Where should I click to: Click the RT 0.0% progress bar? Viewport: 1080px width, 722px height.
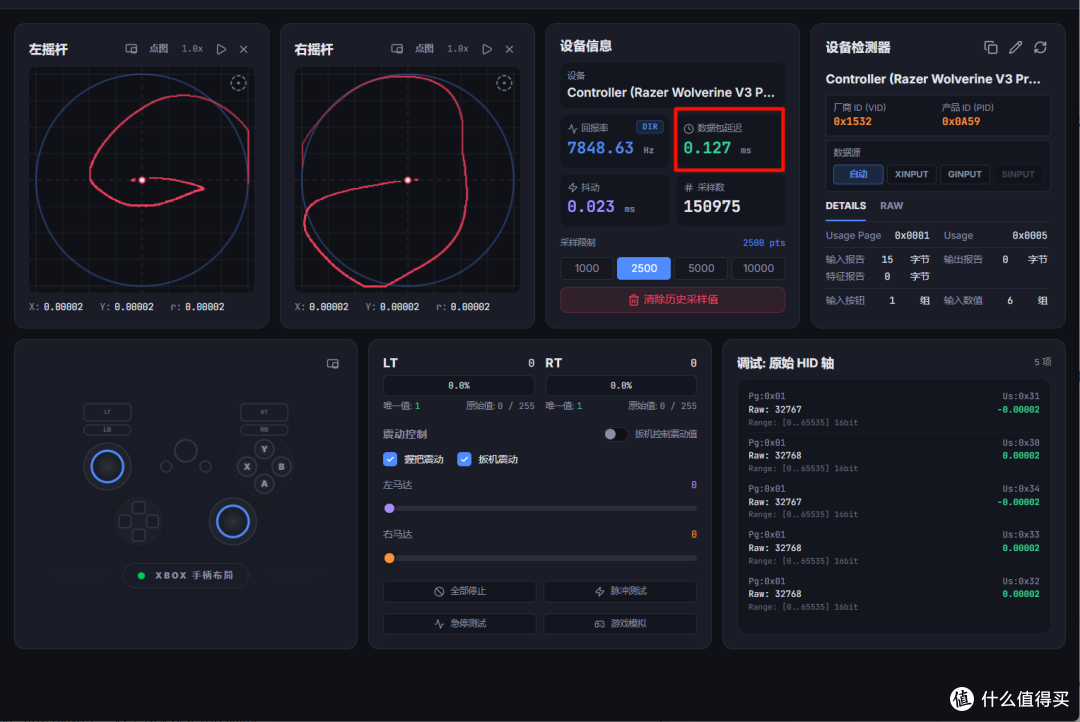621,386
